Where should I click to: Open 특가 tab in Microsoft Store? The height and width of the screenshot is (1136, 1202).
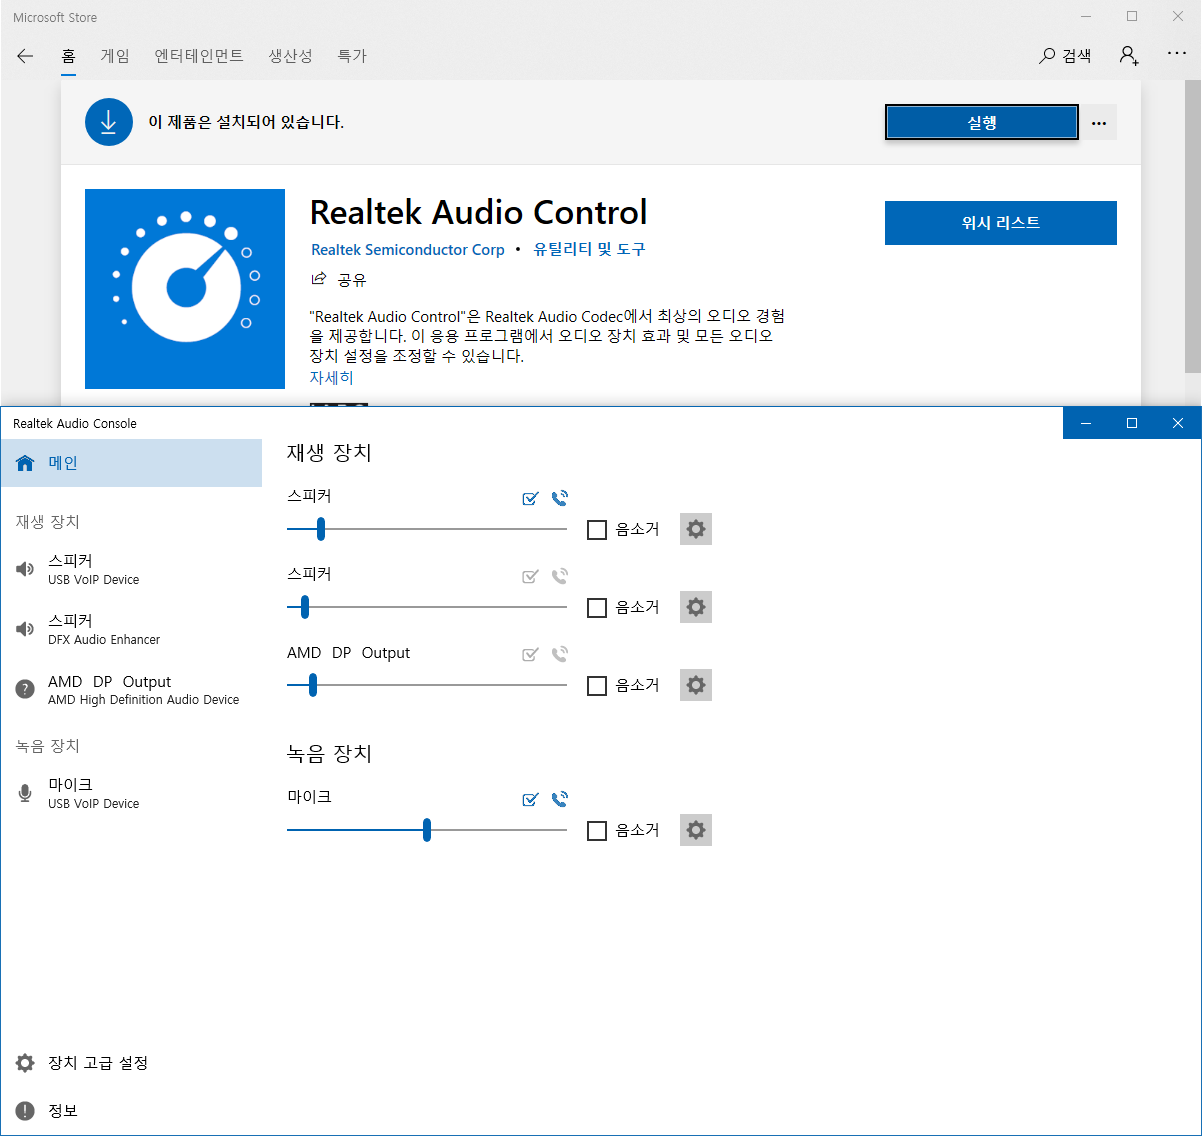point(352,56)
